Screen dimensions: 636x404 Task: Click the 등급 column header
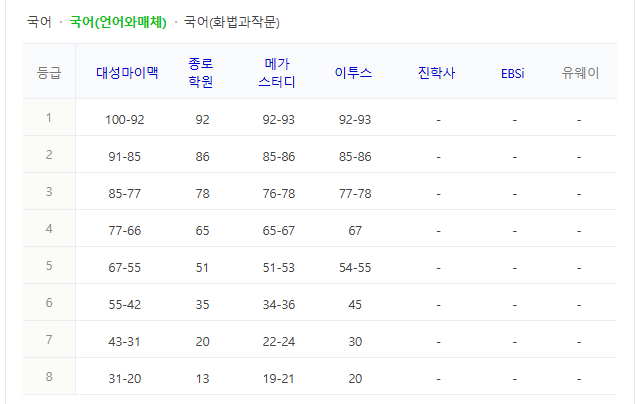pyautogui.click(x=49, y=73)
